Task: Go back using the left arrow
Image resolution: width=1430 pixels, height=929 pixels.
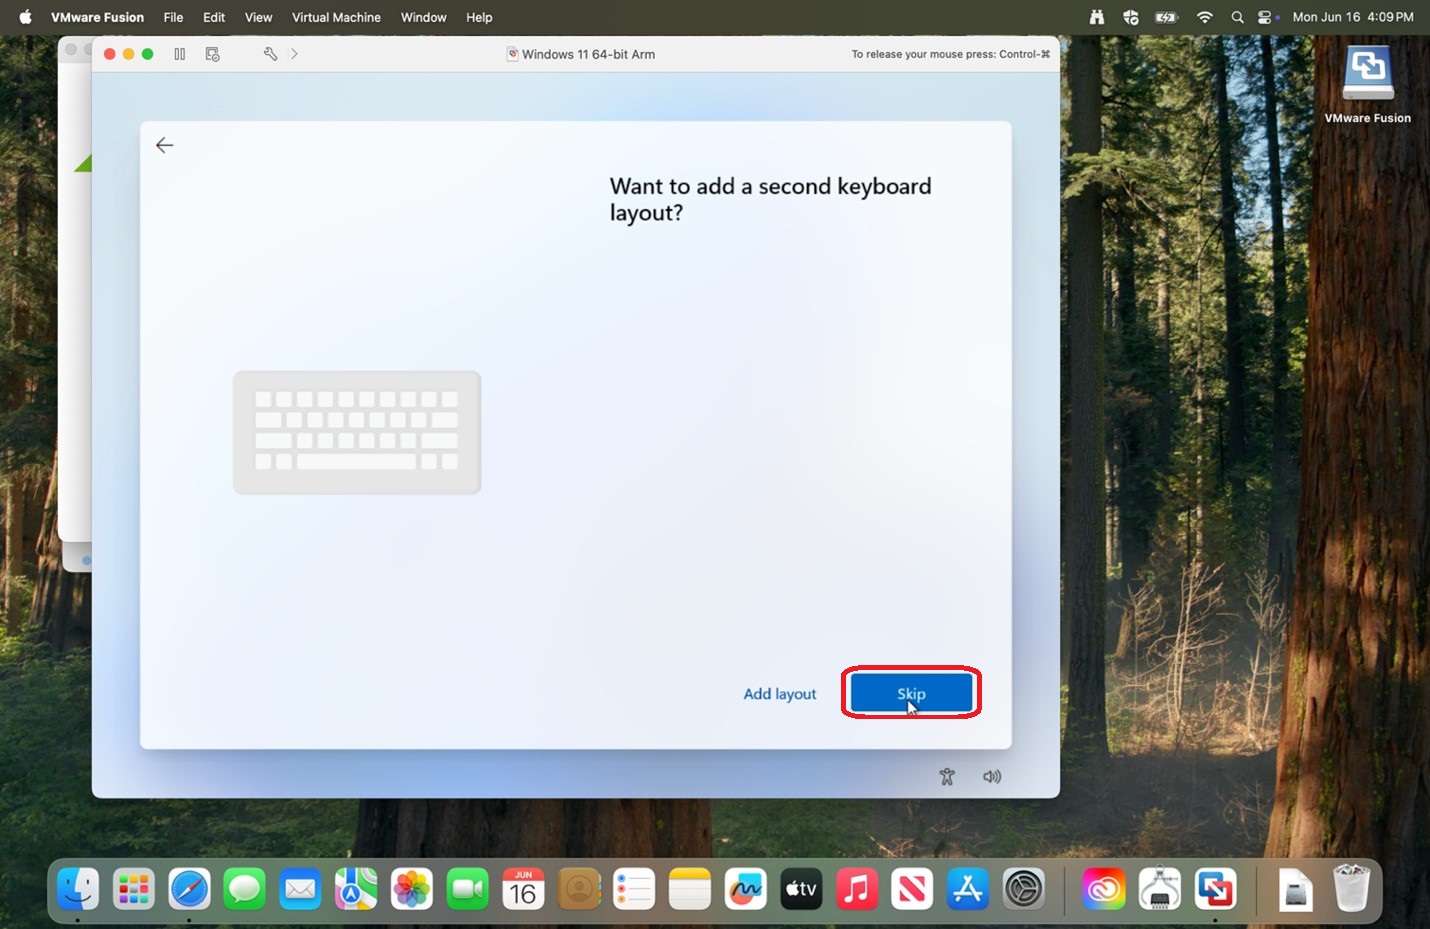Action: click(165, 145)
